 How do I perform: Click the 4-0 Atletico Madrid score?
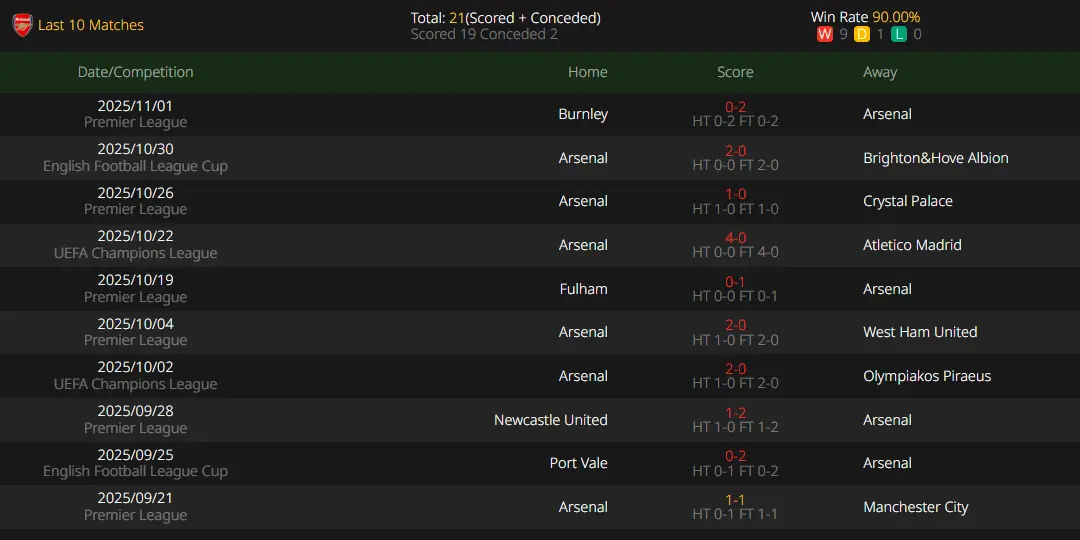(x=736, y=238)
